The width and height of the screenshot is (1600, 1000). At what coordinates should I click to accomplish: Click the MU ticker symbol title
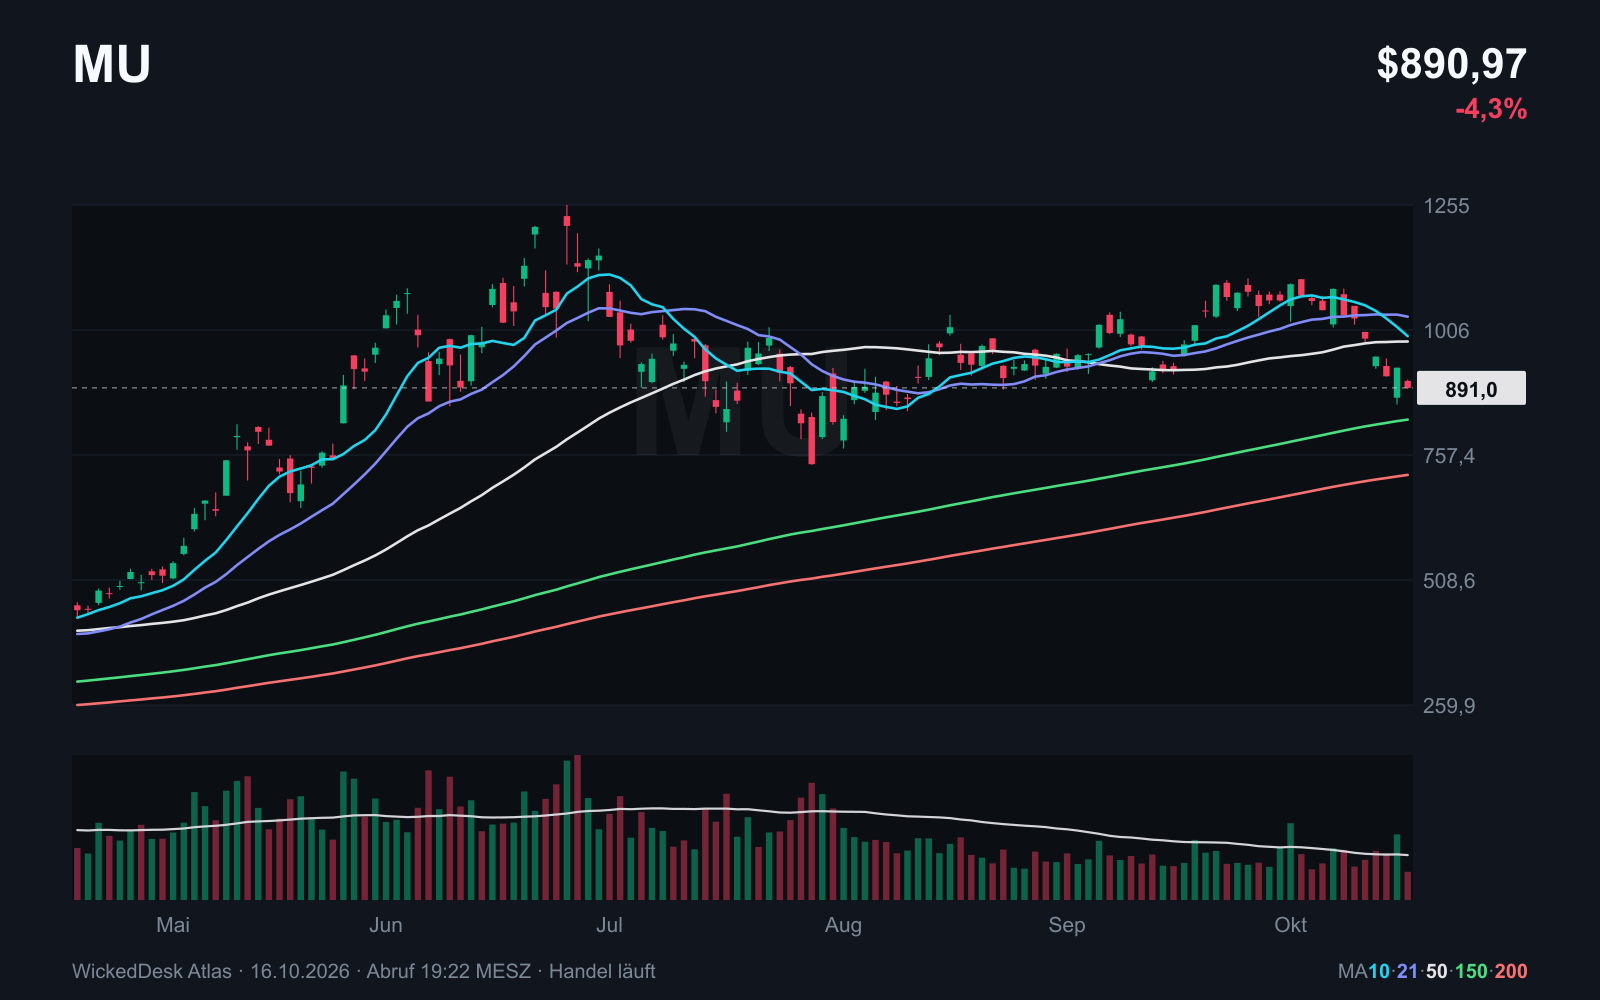[x=112, y=65]
